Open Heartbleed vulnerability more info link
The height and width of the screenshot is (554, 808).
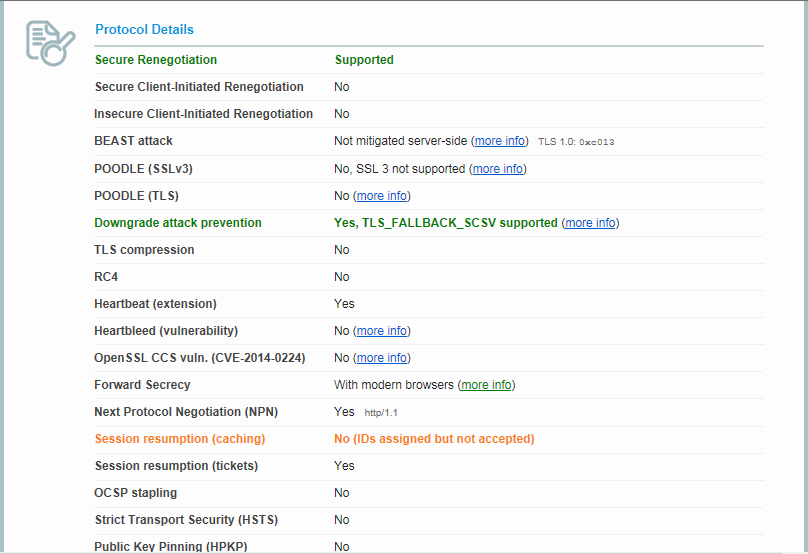[381, 331]
